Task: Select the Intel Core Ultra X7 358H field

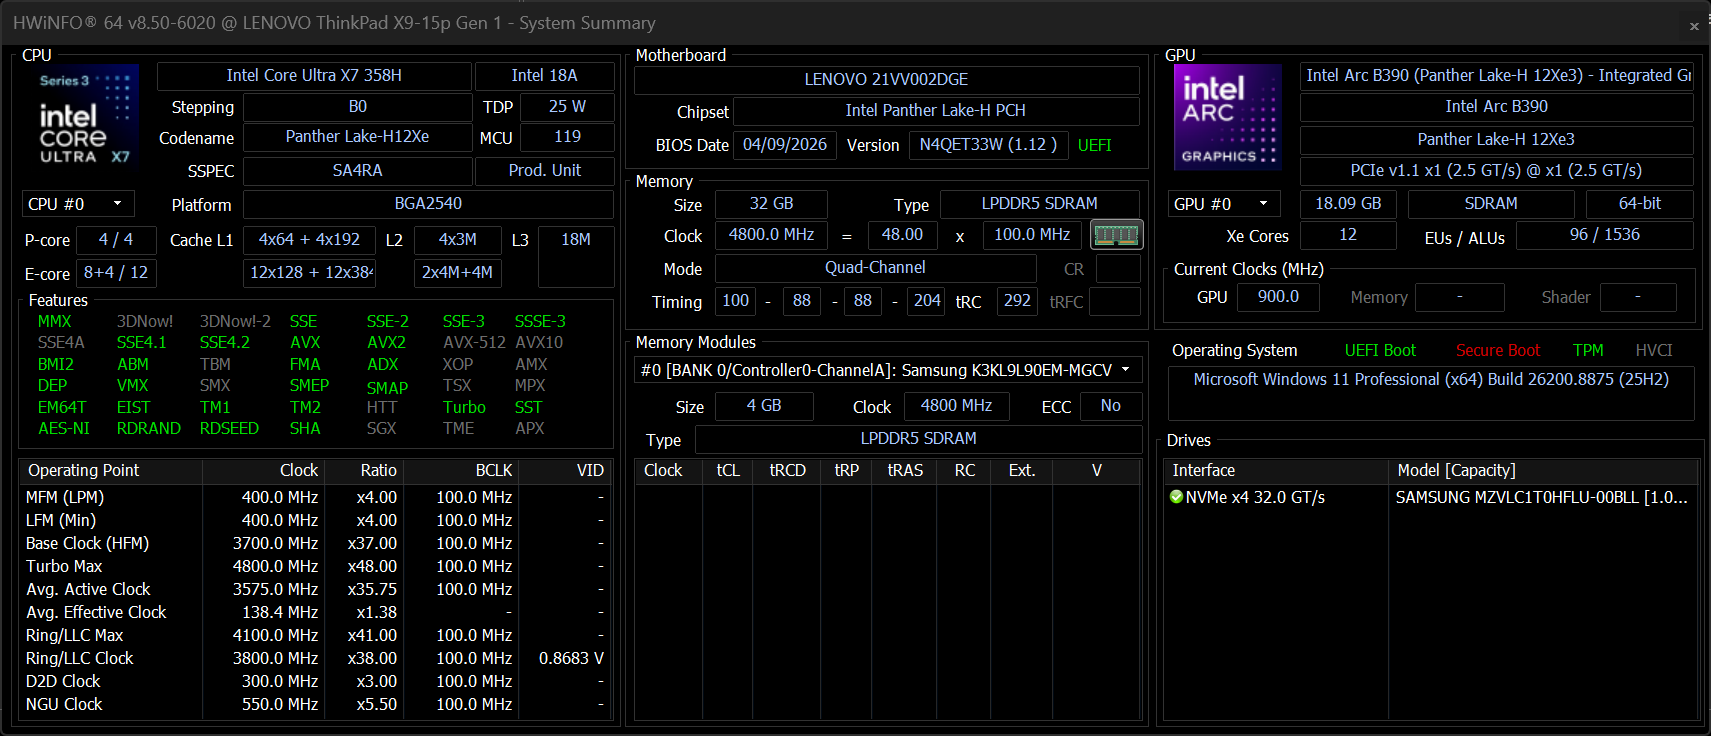Action: pyautogui.click(x=314, y=76)
